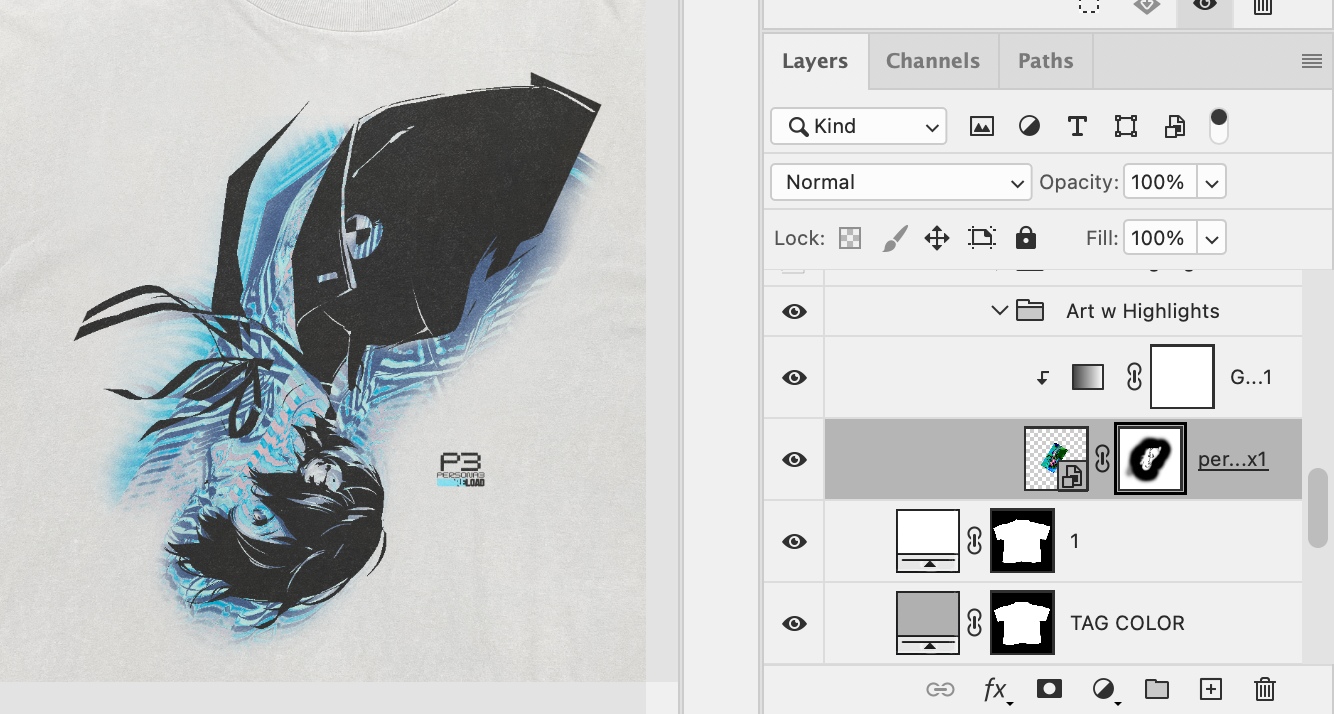Click the G...1 layer name

pos(1251,378)
